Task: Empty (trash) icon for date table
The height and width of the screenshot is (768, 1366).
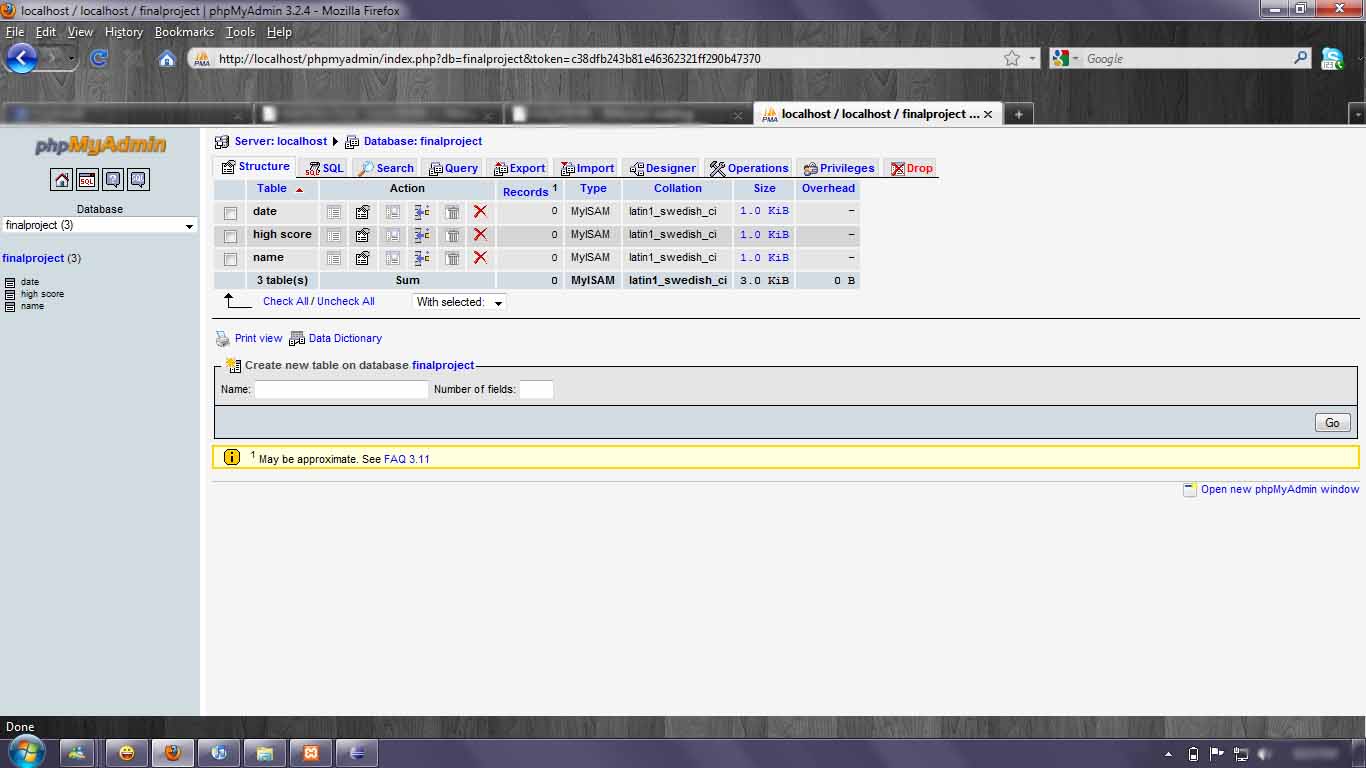Action: (452, 212)
